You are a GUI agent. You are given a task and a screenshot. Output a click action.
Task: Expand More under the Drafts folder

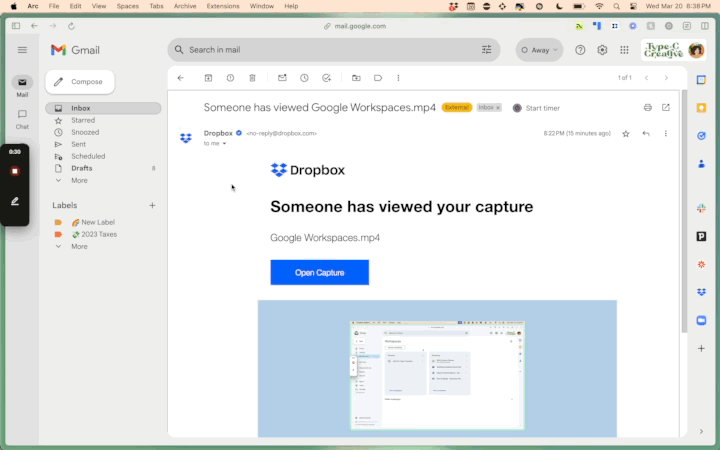pyautogui.click(x=79, y=180)
